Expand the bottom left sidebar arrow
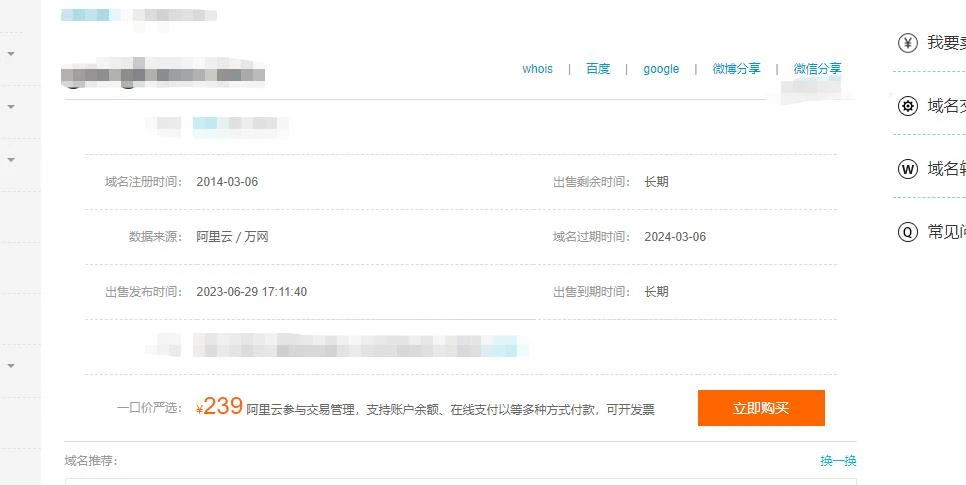Viewport: 966px width, 485px height. coord(10,366)
